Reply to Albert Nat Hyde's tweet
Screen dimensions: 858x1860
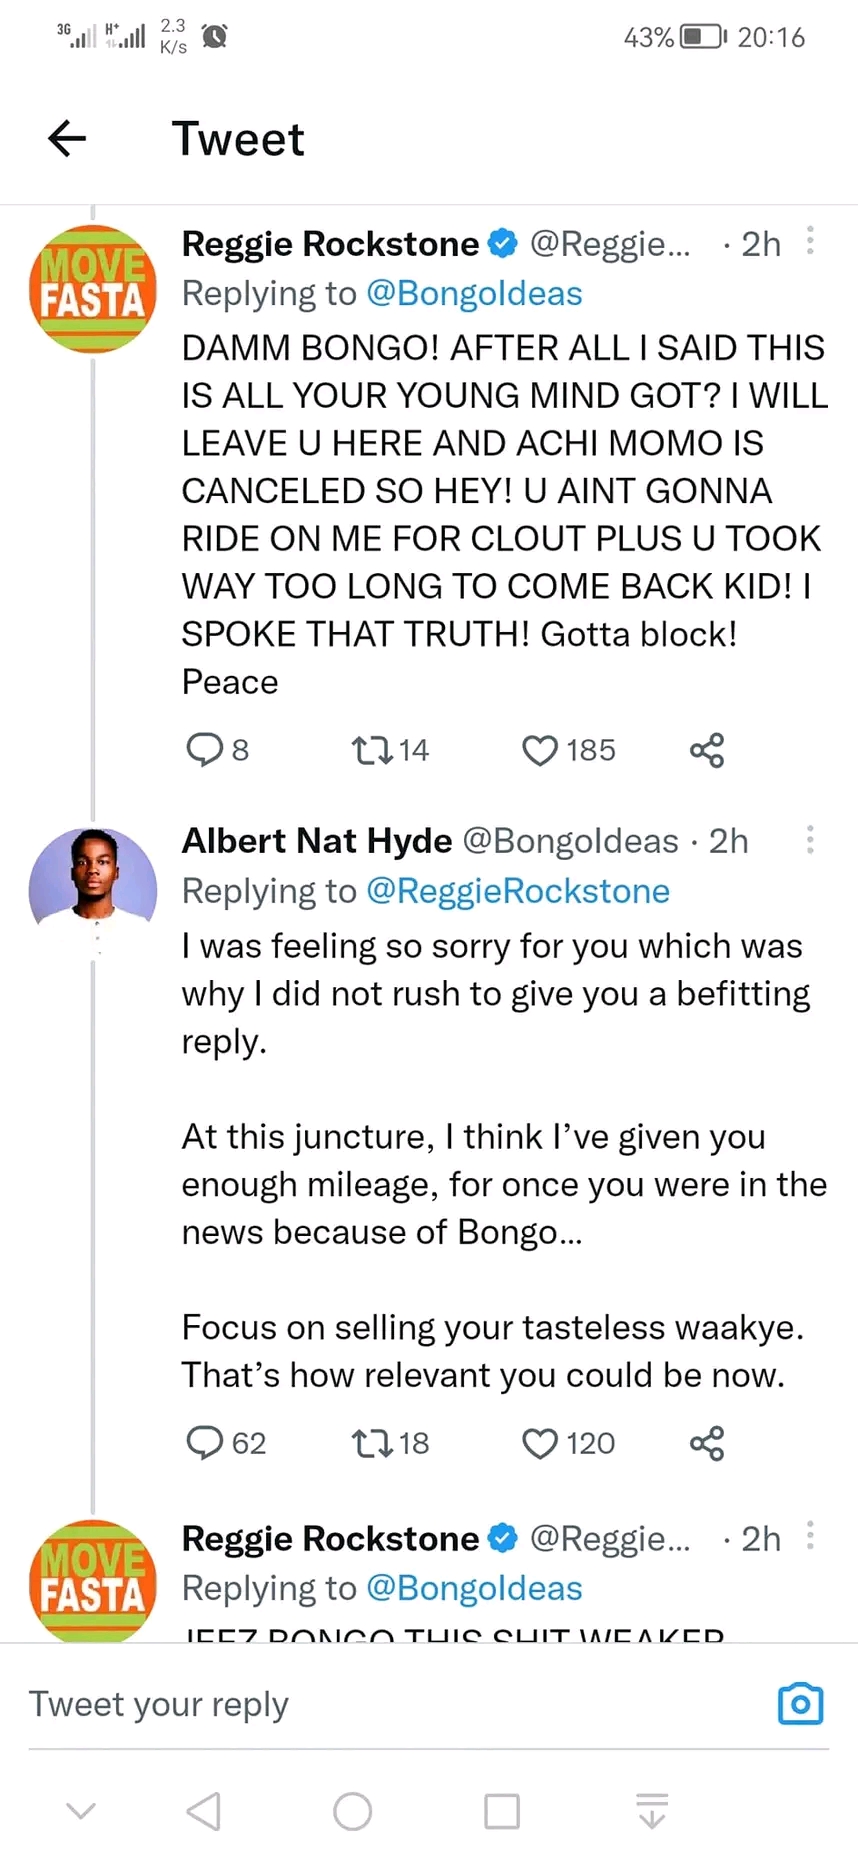tap(205, 1443)
